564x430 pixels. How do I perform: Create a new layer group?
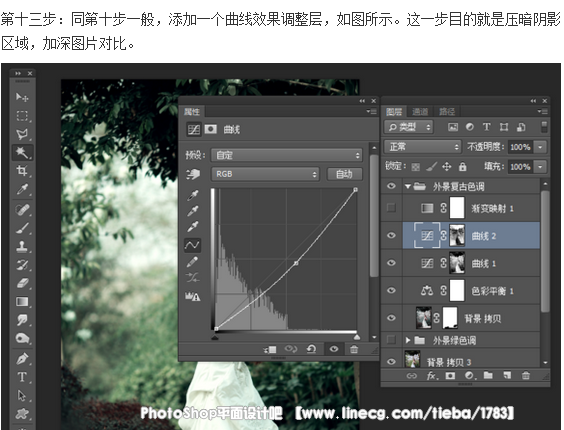(x=488, y=376)
